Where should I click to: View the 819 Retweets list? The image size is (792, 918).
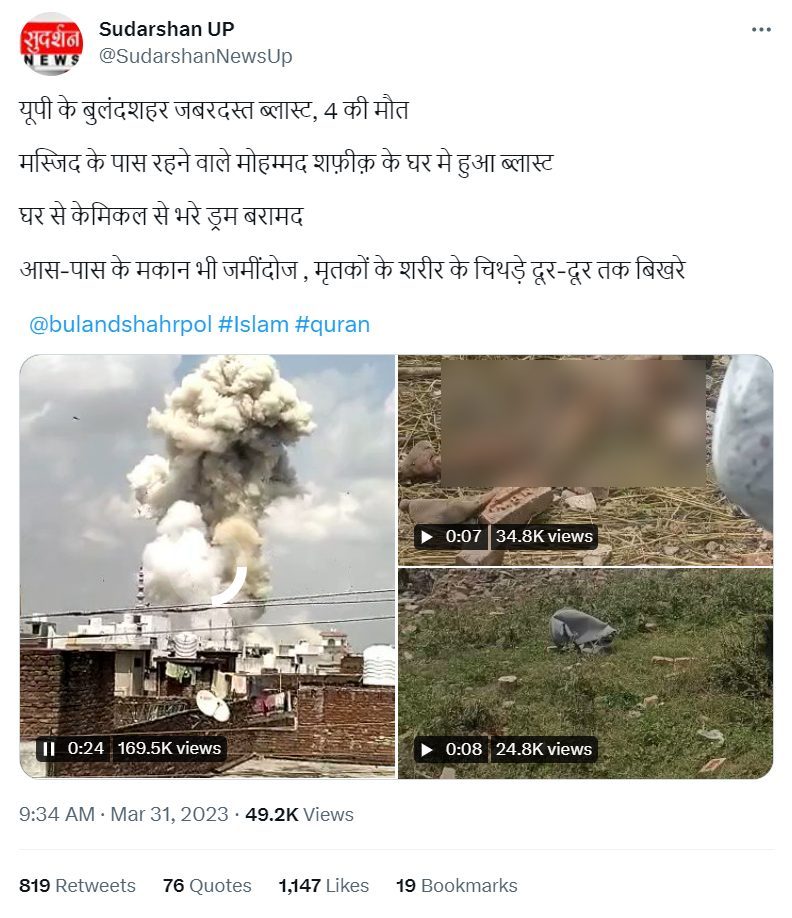point(77,885)
